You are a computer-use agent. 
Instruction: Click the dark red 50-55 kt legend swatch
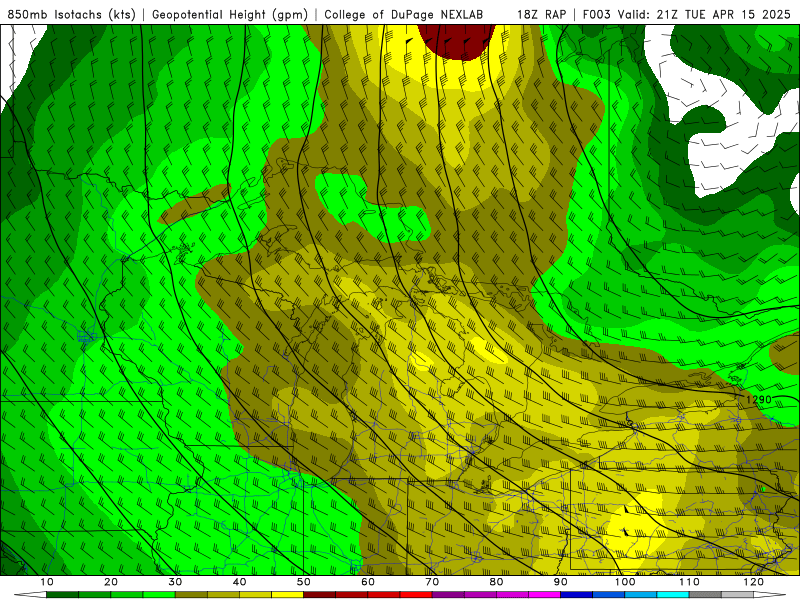(x=319, y=595)
